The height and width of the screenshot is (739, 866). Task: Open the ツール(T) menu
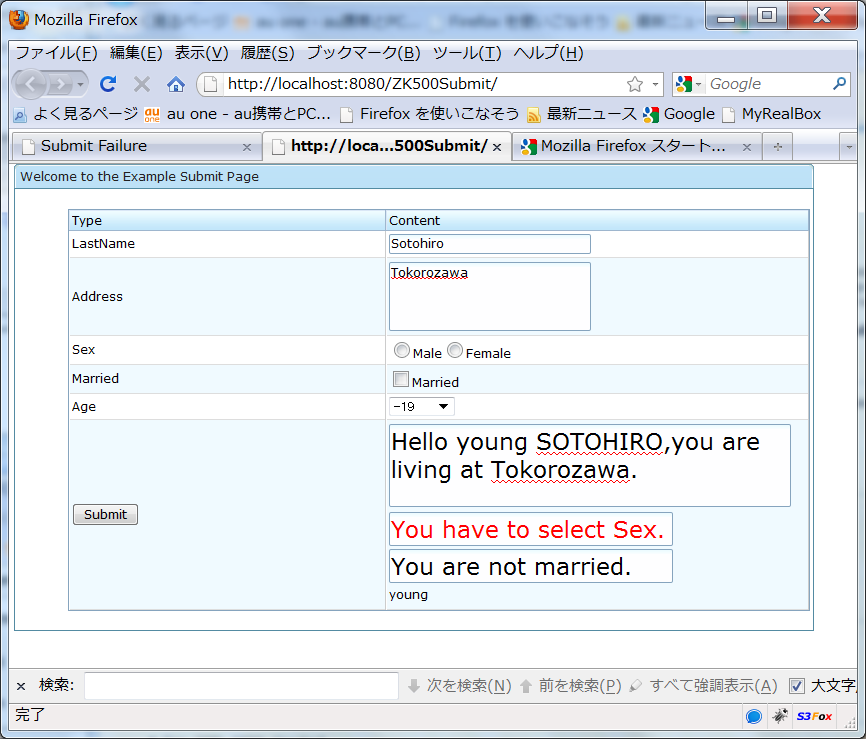pyautogui.click(x=467, y=53)
